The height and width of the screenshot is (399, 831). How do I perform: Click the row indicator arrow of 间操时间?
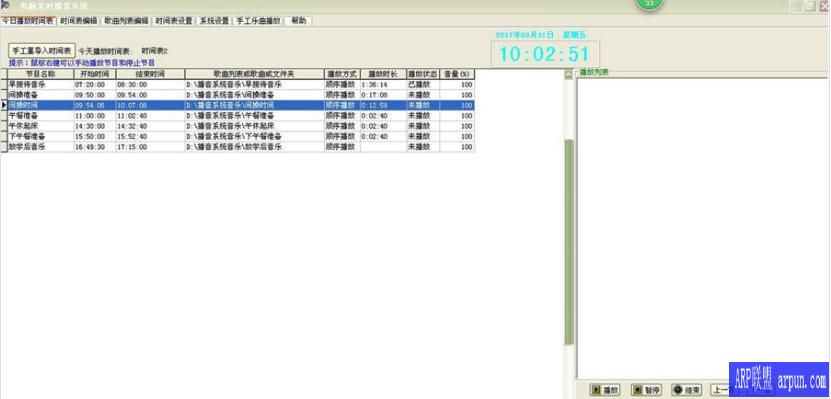(4, 105)
